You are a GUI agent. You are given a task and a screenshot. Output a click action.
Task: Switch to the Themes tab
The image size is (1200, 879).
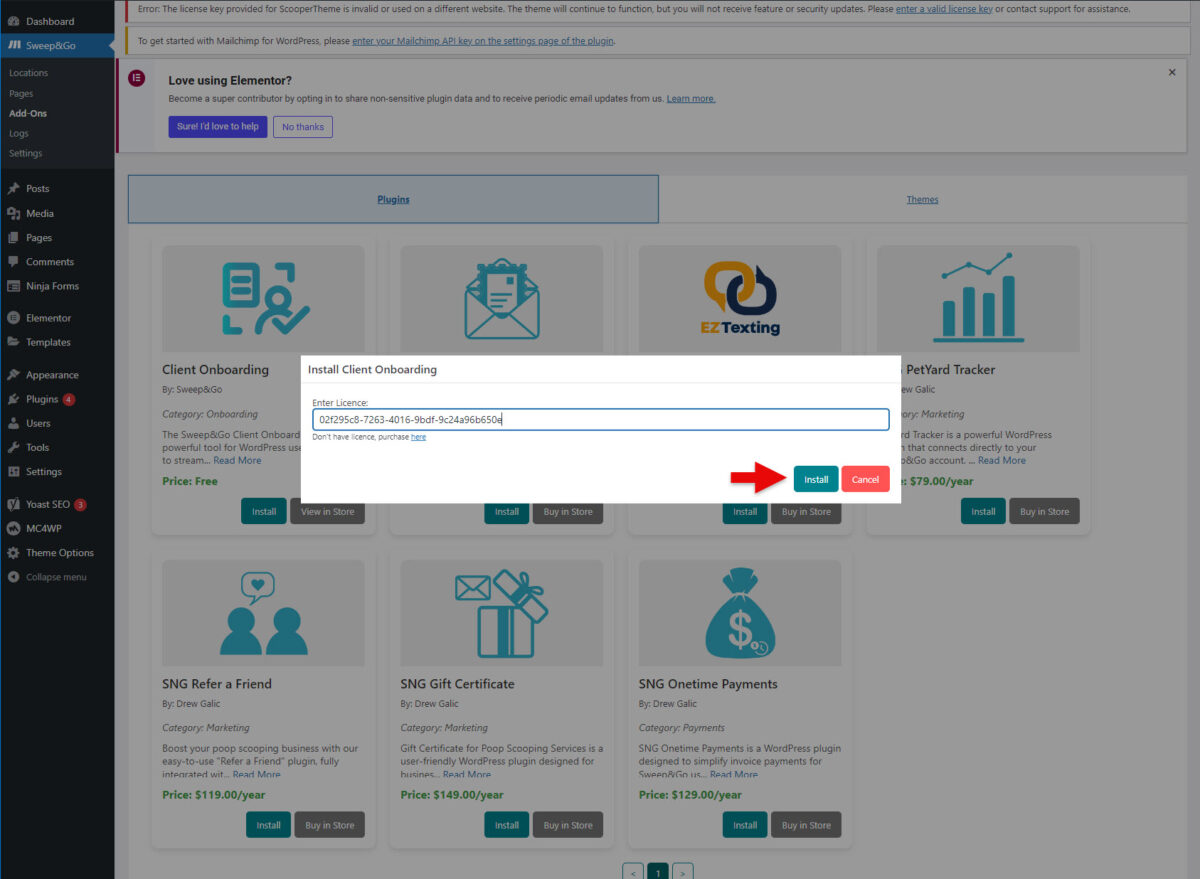(x=922, y=199)
